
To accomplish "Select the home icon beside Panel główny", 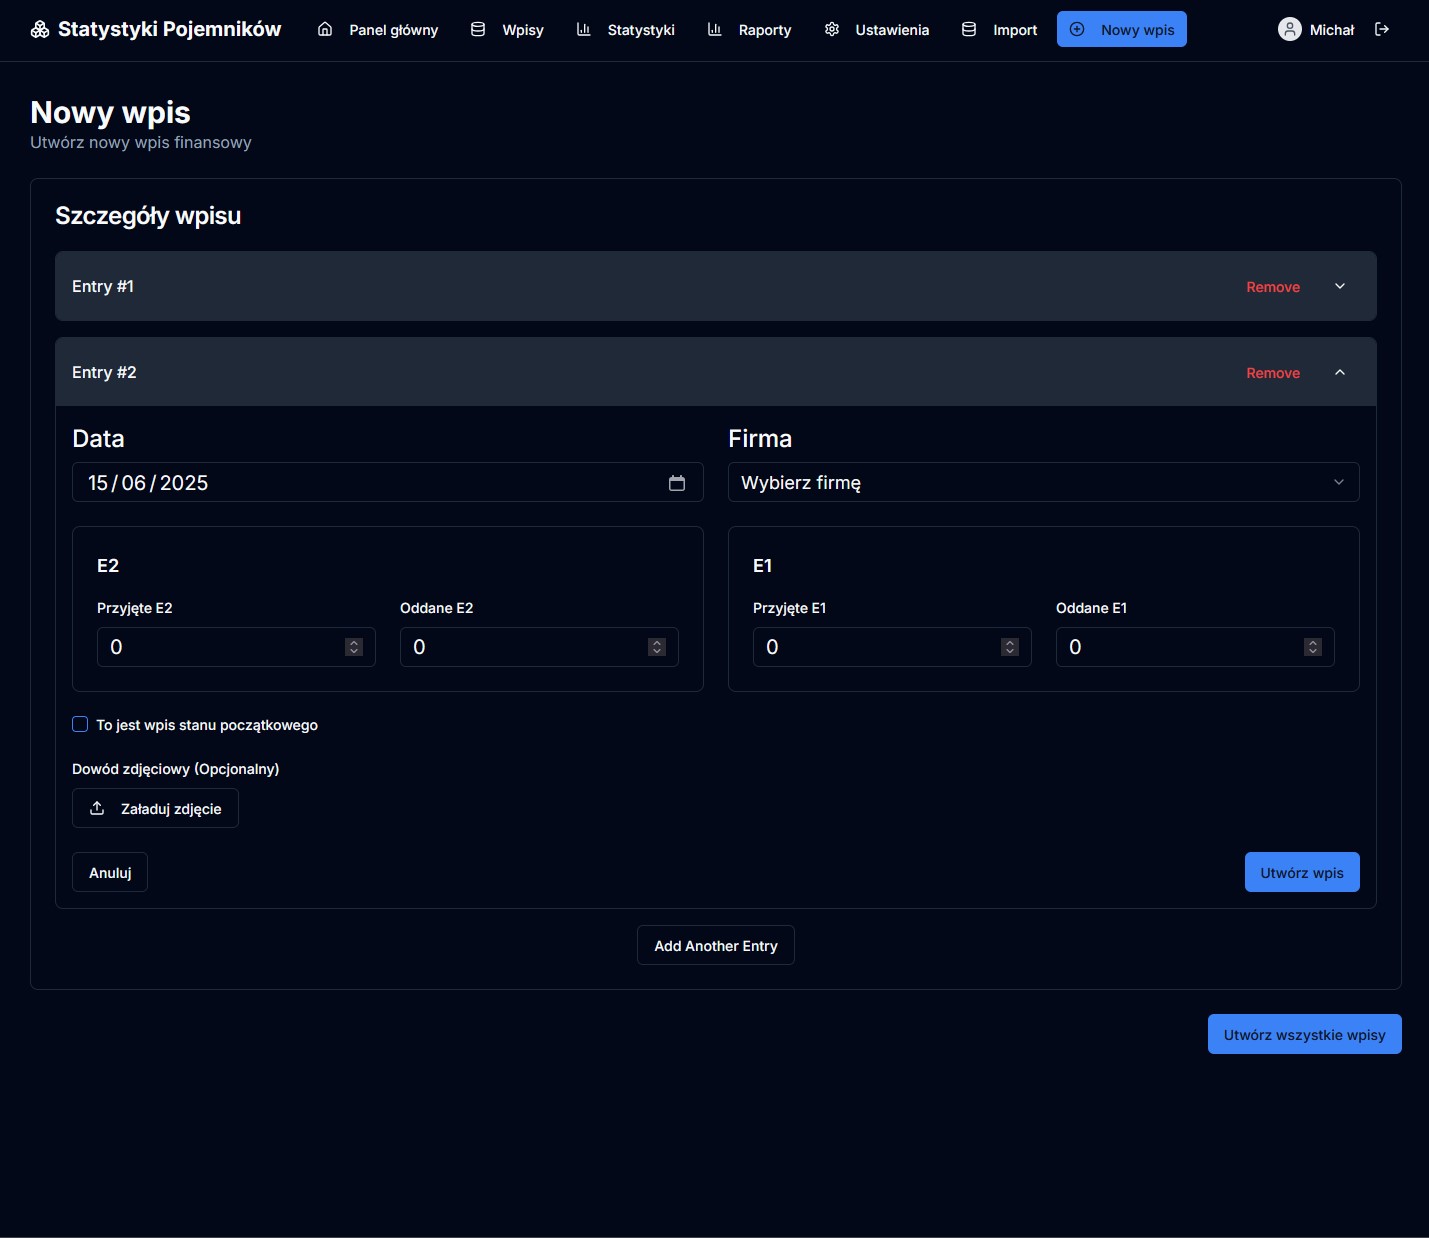I will (324, 30).
